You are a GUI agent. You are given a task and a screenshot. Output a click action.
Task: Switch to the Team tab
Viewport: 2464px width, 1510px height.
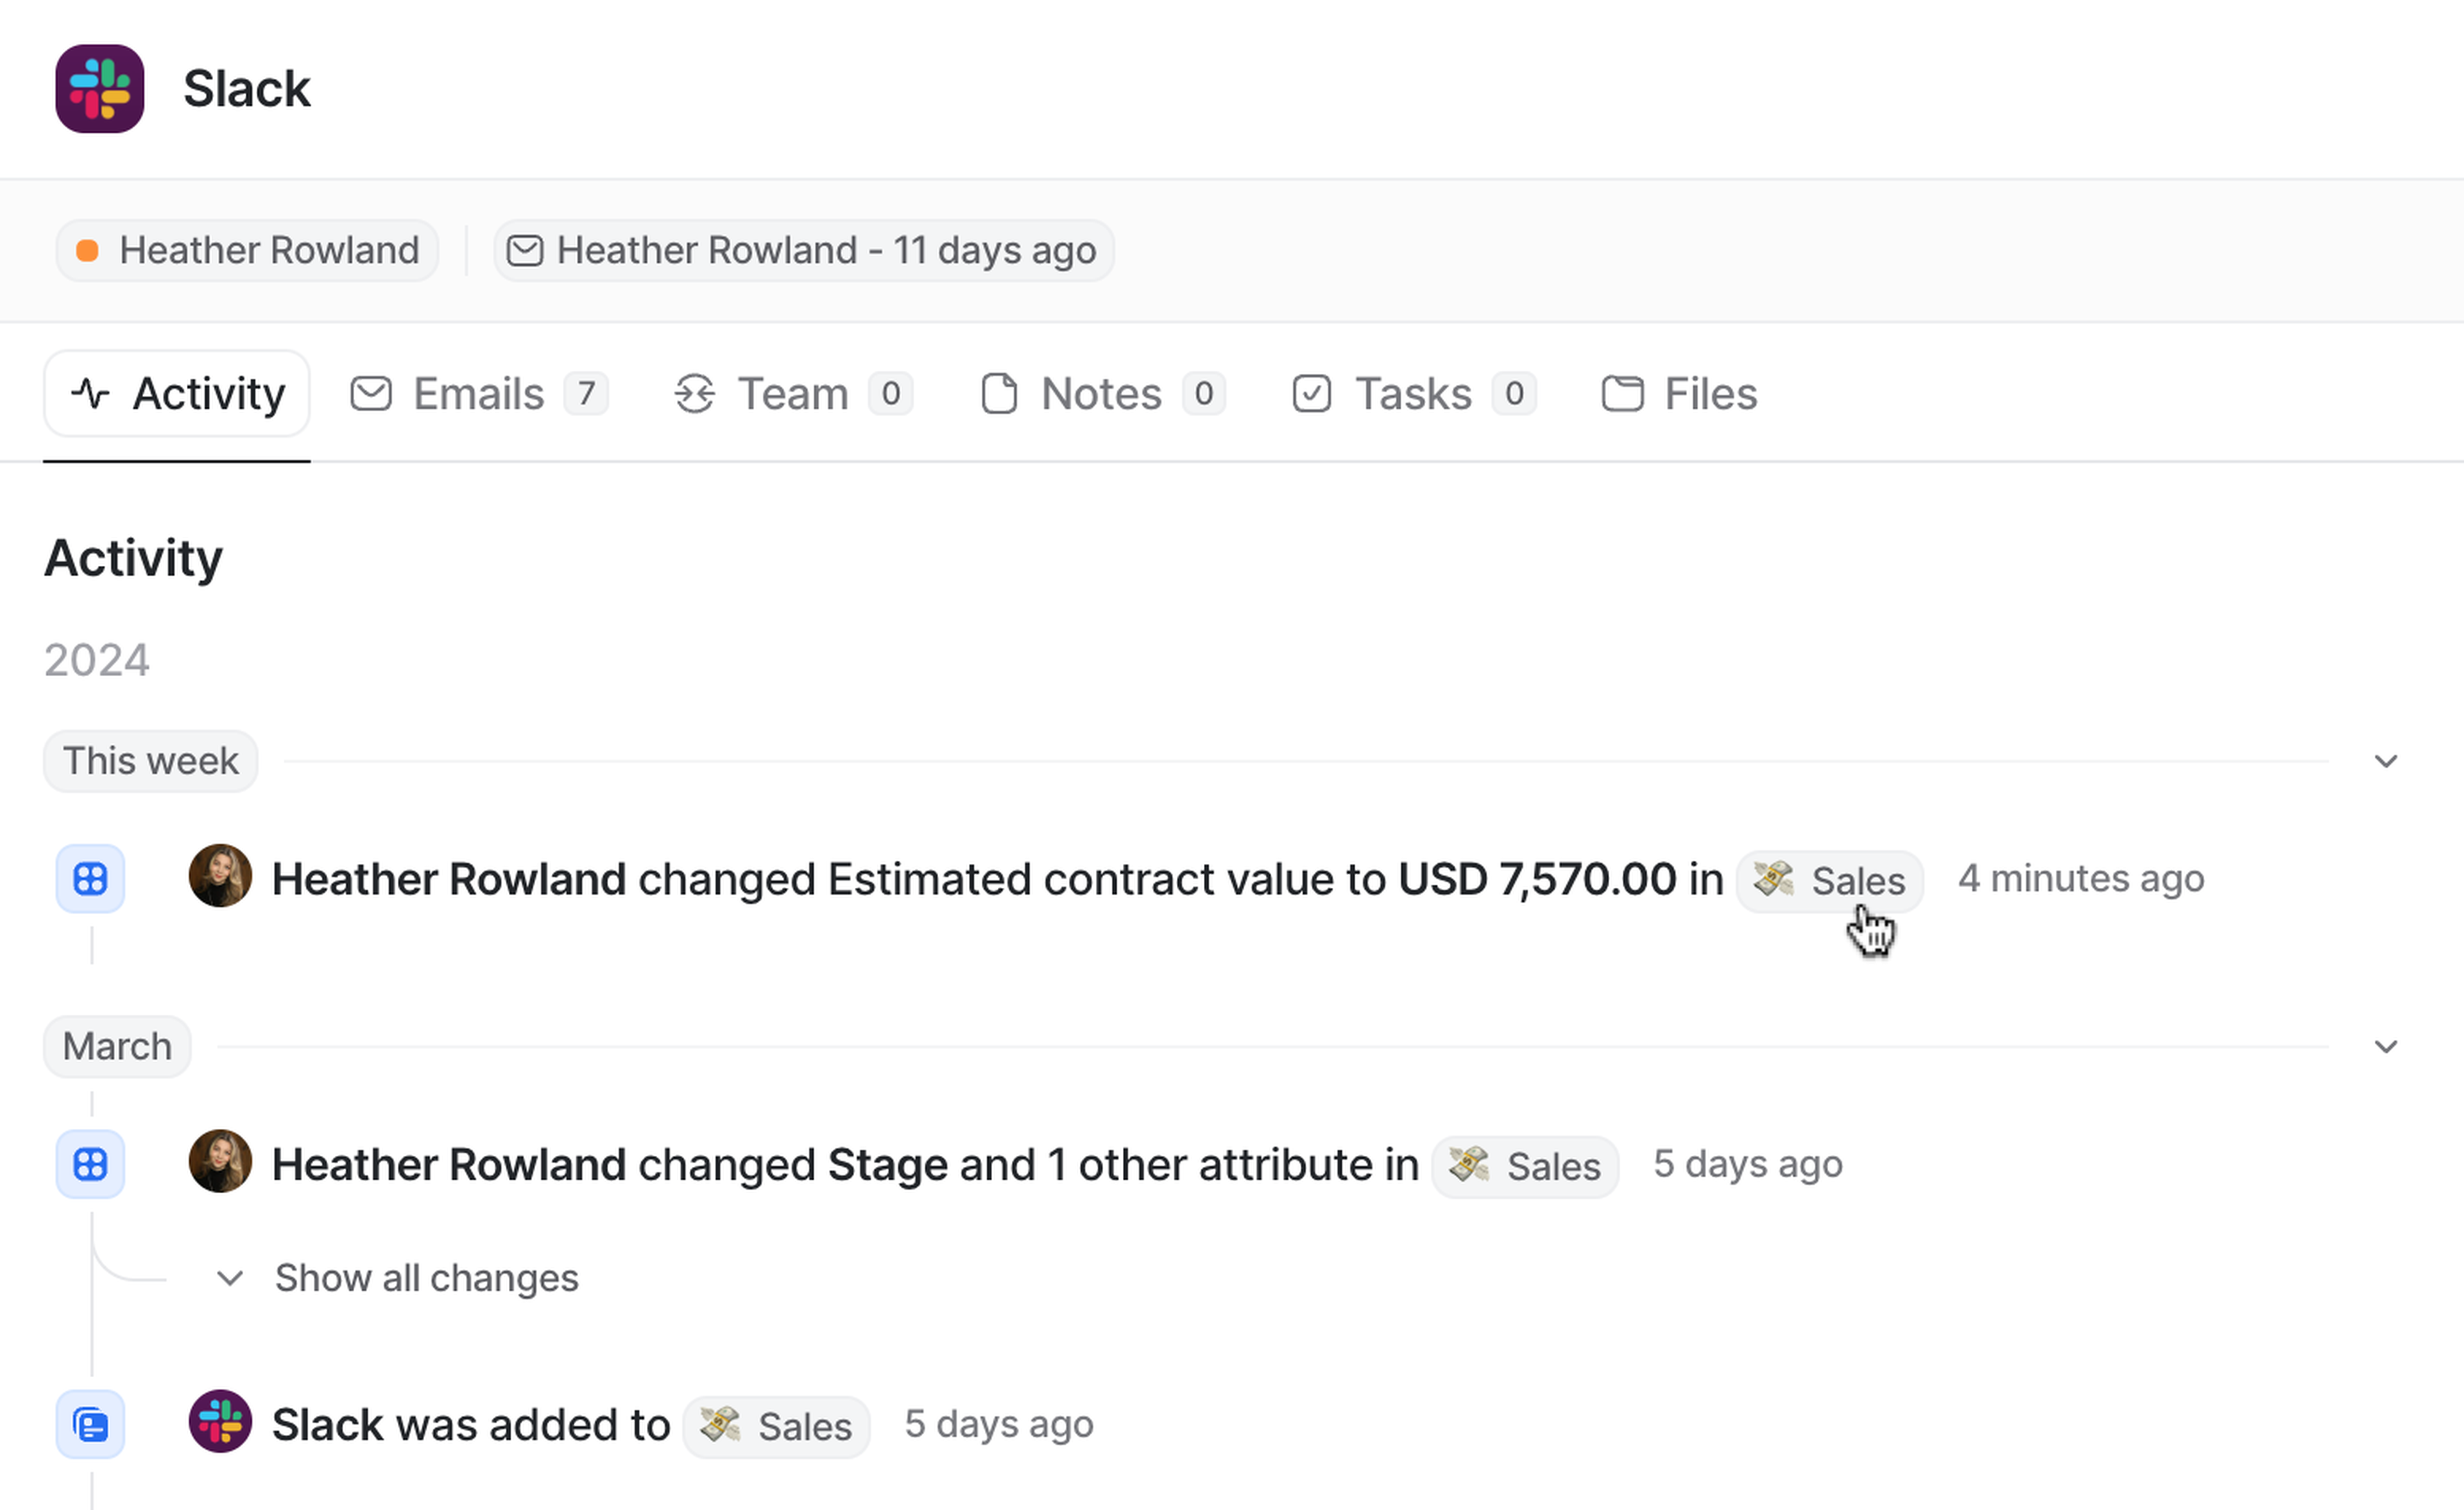click(x=792, y=394)
